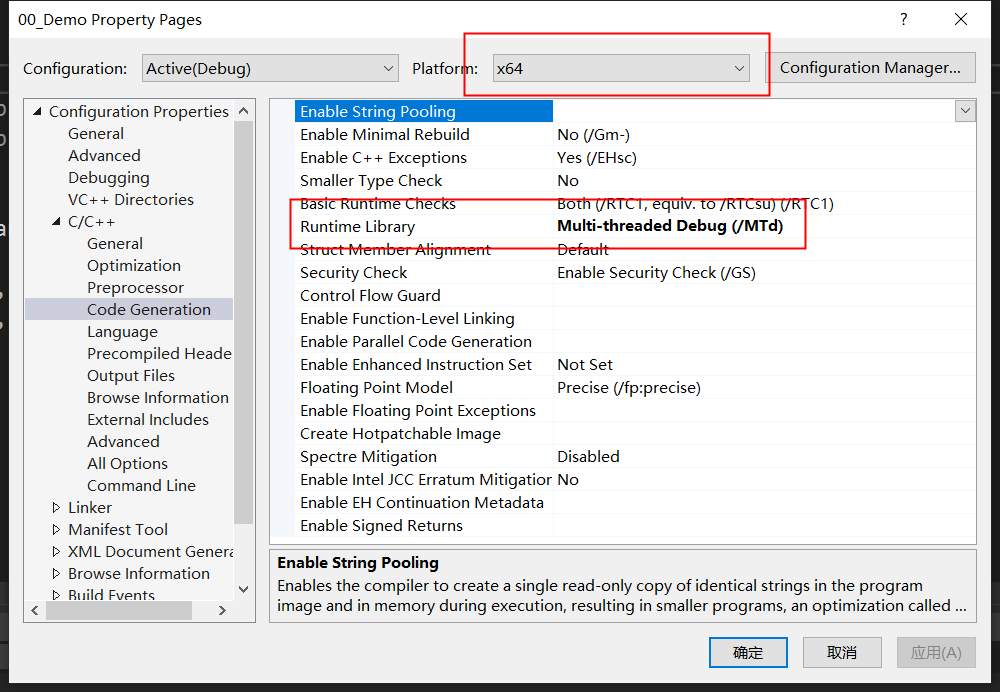1000x692 pixels.
Task: Click the tree horizontal scroll right arrow
Action: [x=222, y=610]
